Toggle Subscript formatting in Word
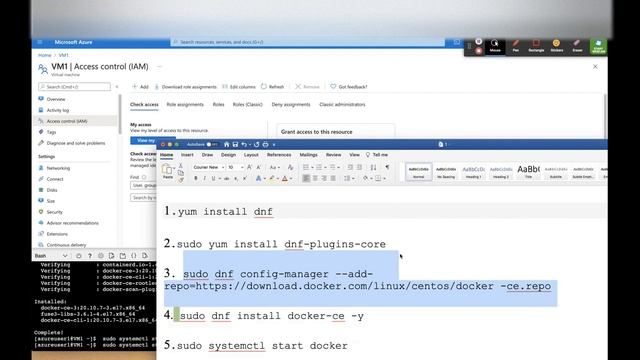The width and height of the screenshot is (640, 360). 236,178
